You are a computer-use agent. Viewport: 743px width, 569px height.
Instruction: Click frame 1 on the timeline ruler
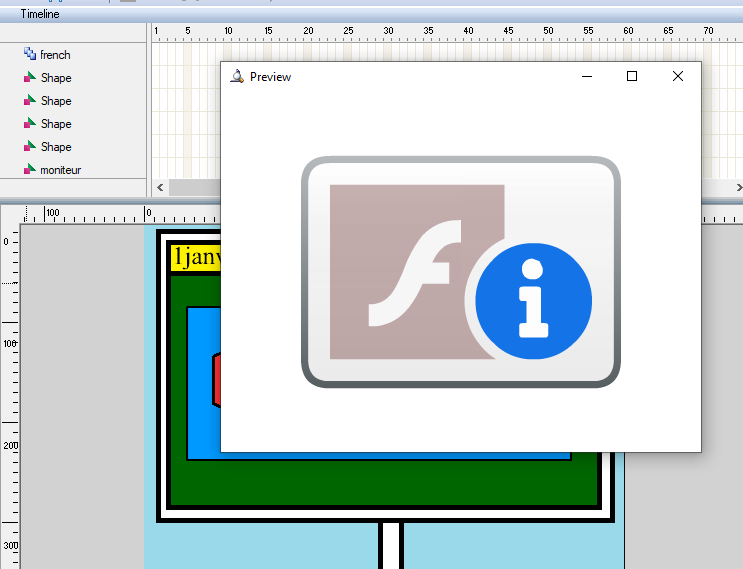pyautogui.click(x=156, y=31)
